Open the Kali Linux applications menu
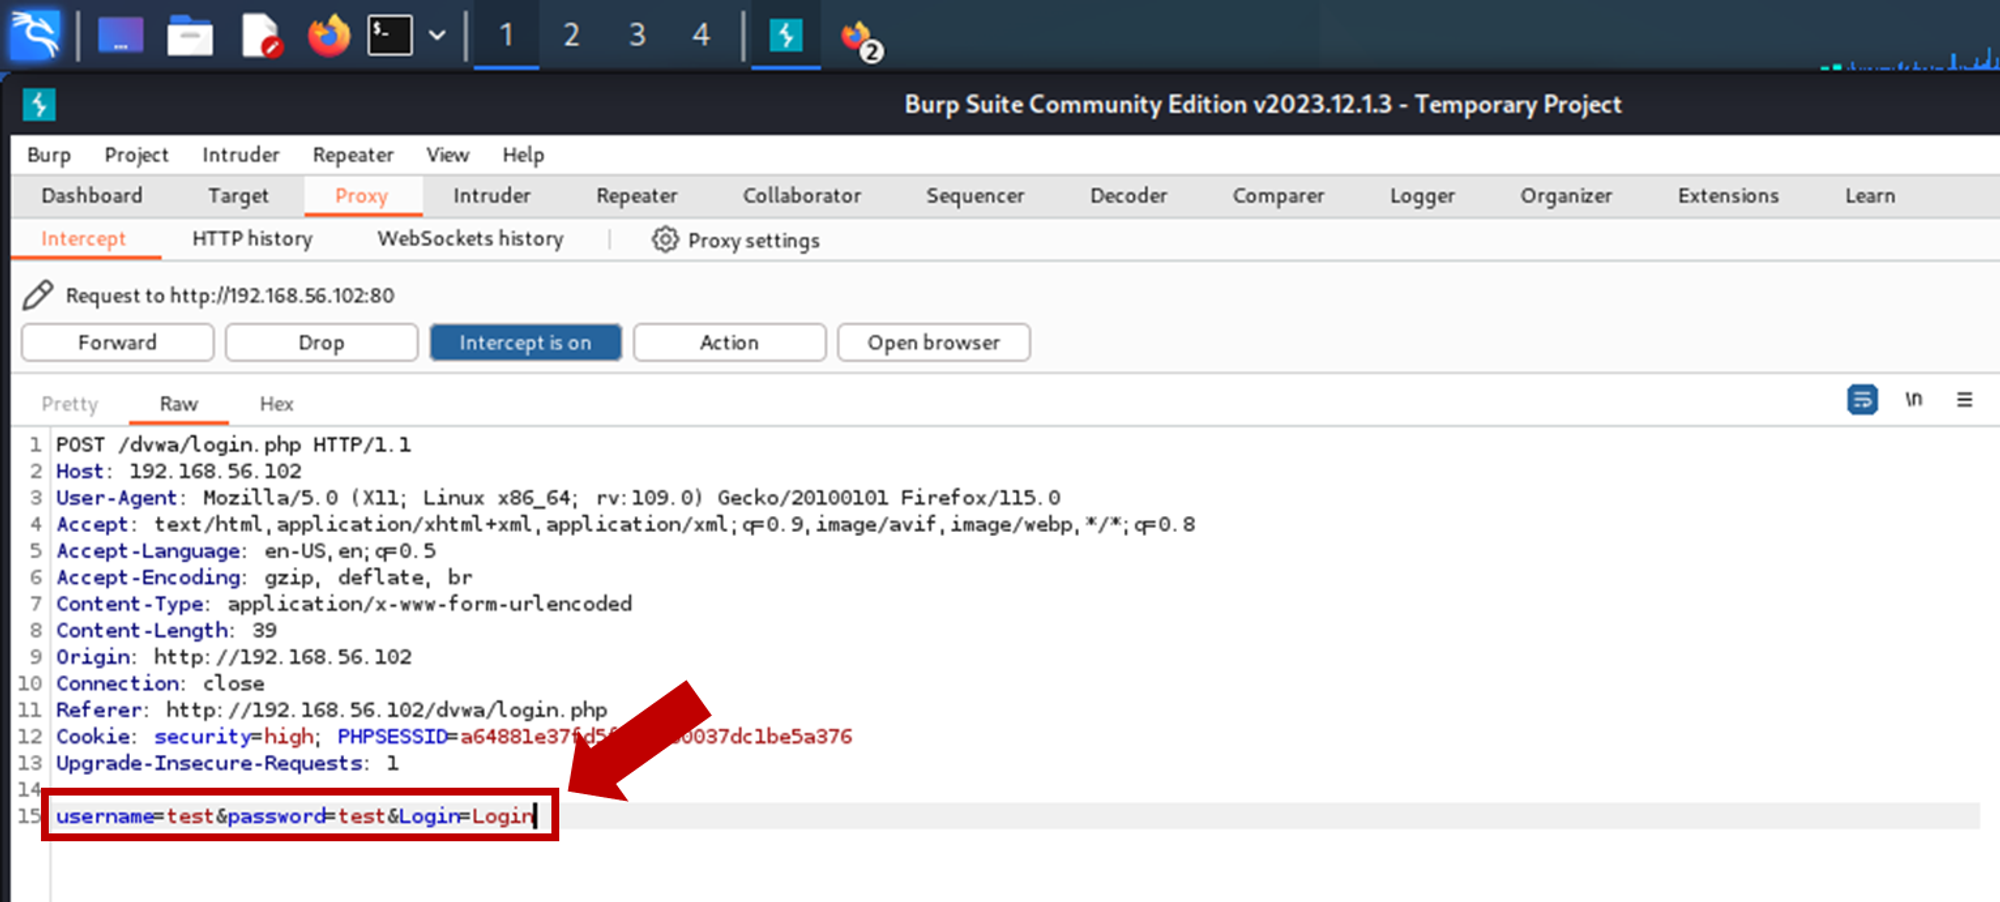Image resolution: width=2000 pixels, height=902 pixels. click(x=35, y=35)
